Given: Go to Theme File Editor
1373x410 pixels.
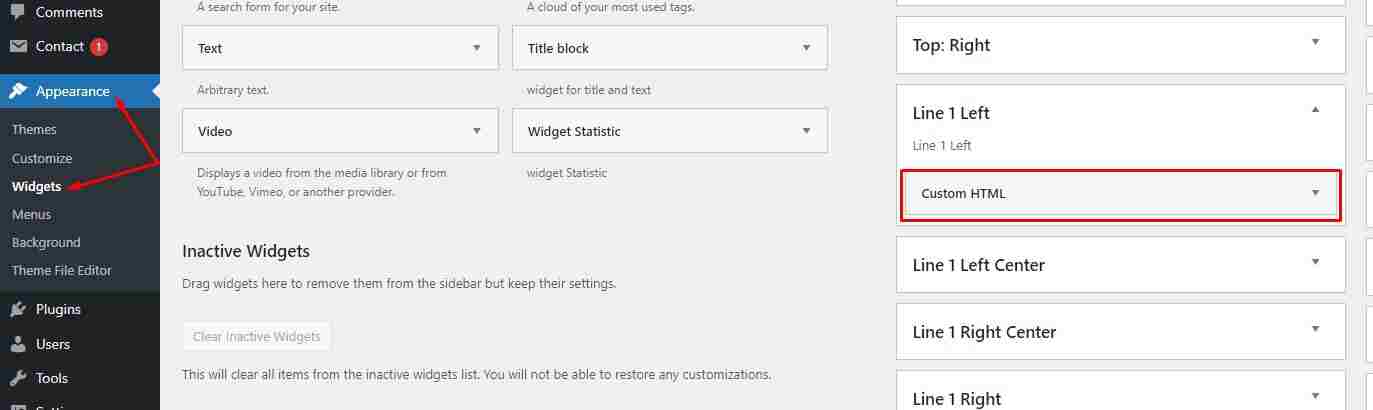Looking at the screenshot, I should (62, 270).
